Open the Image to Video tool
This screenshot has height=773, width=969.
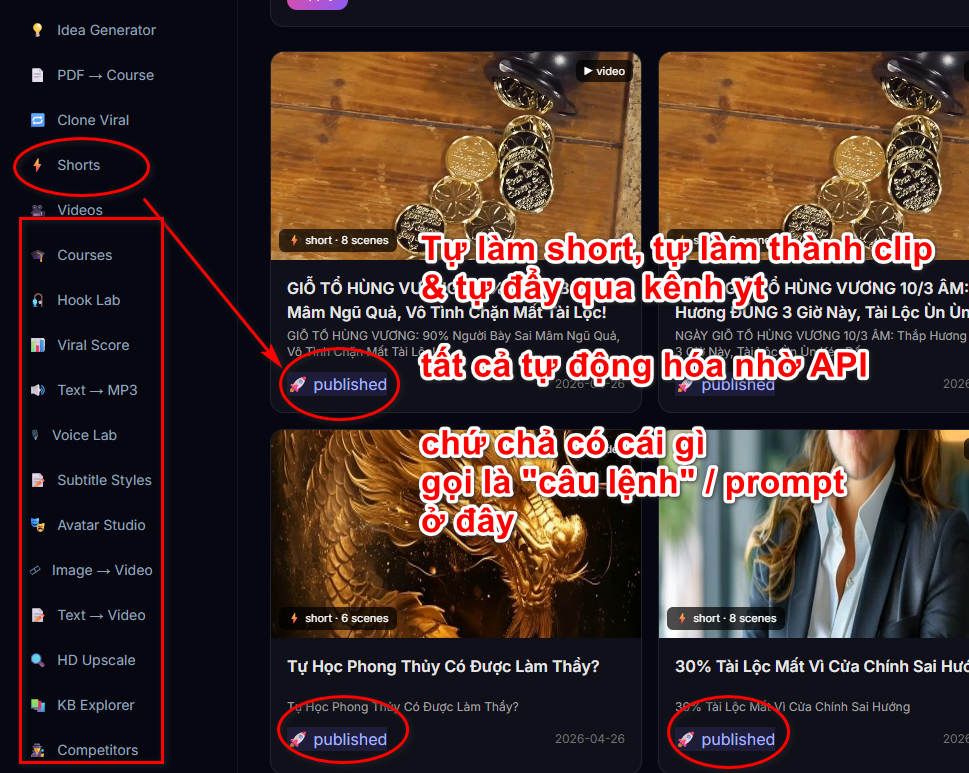coord(102,570)
